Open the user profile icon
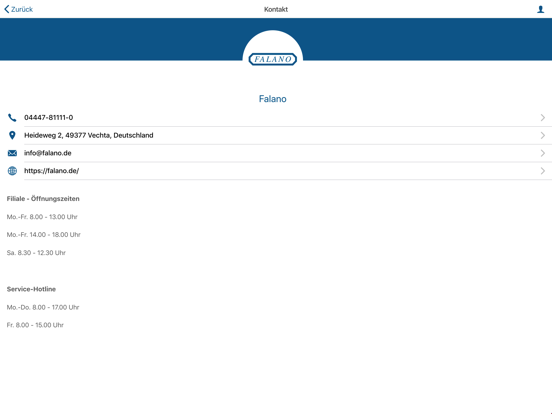This screenshot has height=414, width=552. [540, 10]
